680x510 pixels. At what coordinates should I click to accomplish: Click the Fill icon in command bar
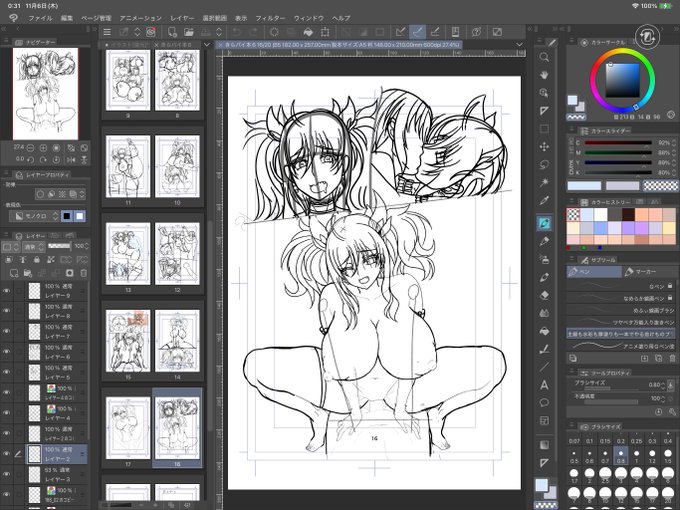308,32
